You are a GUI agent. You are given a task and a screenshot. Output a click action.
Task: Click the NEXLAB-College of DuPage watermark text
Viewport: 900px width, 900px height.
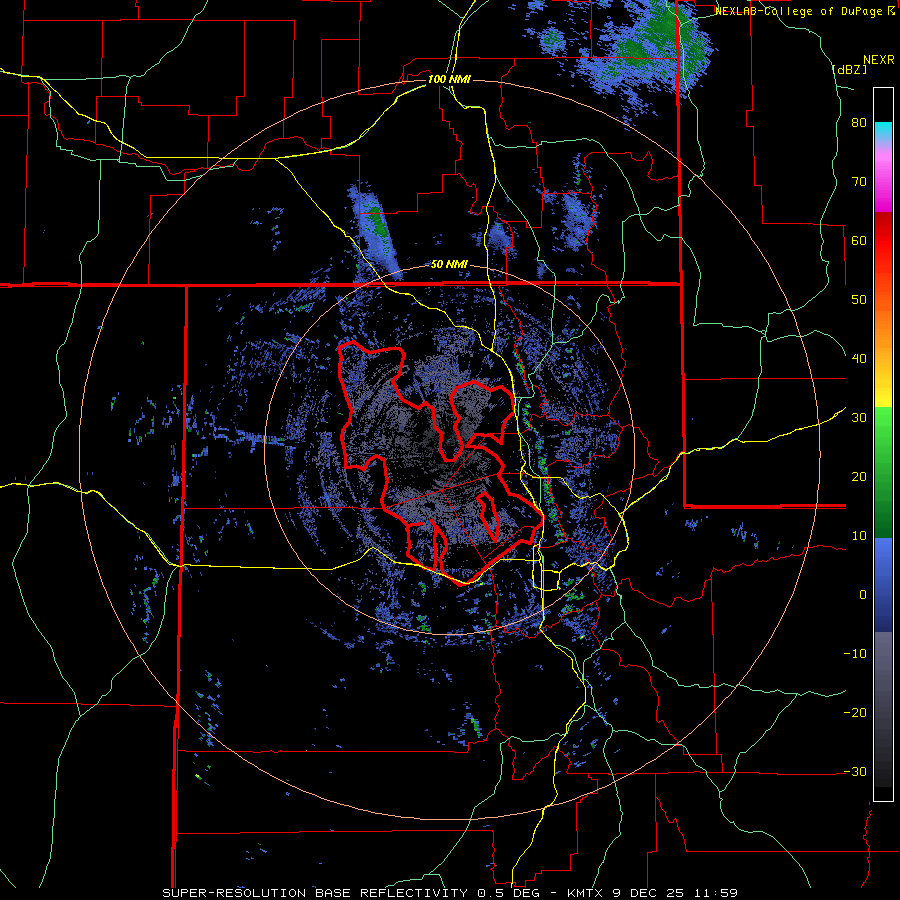(804, 11)
